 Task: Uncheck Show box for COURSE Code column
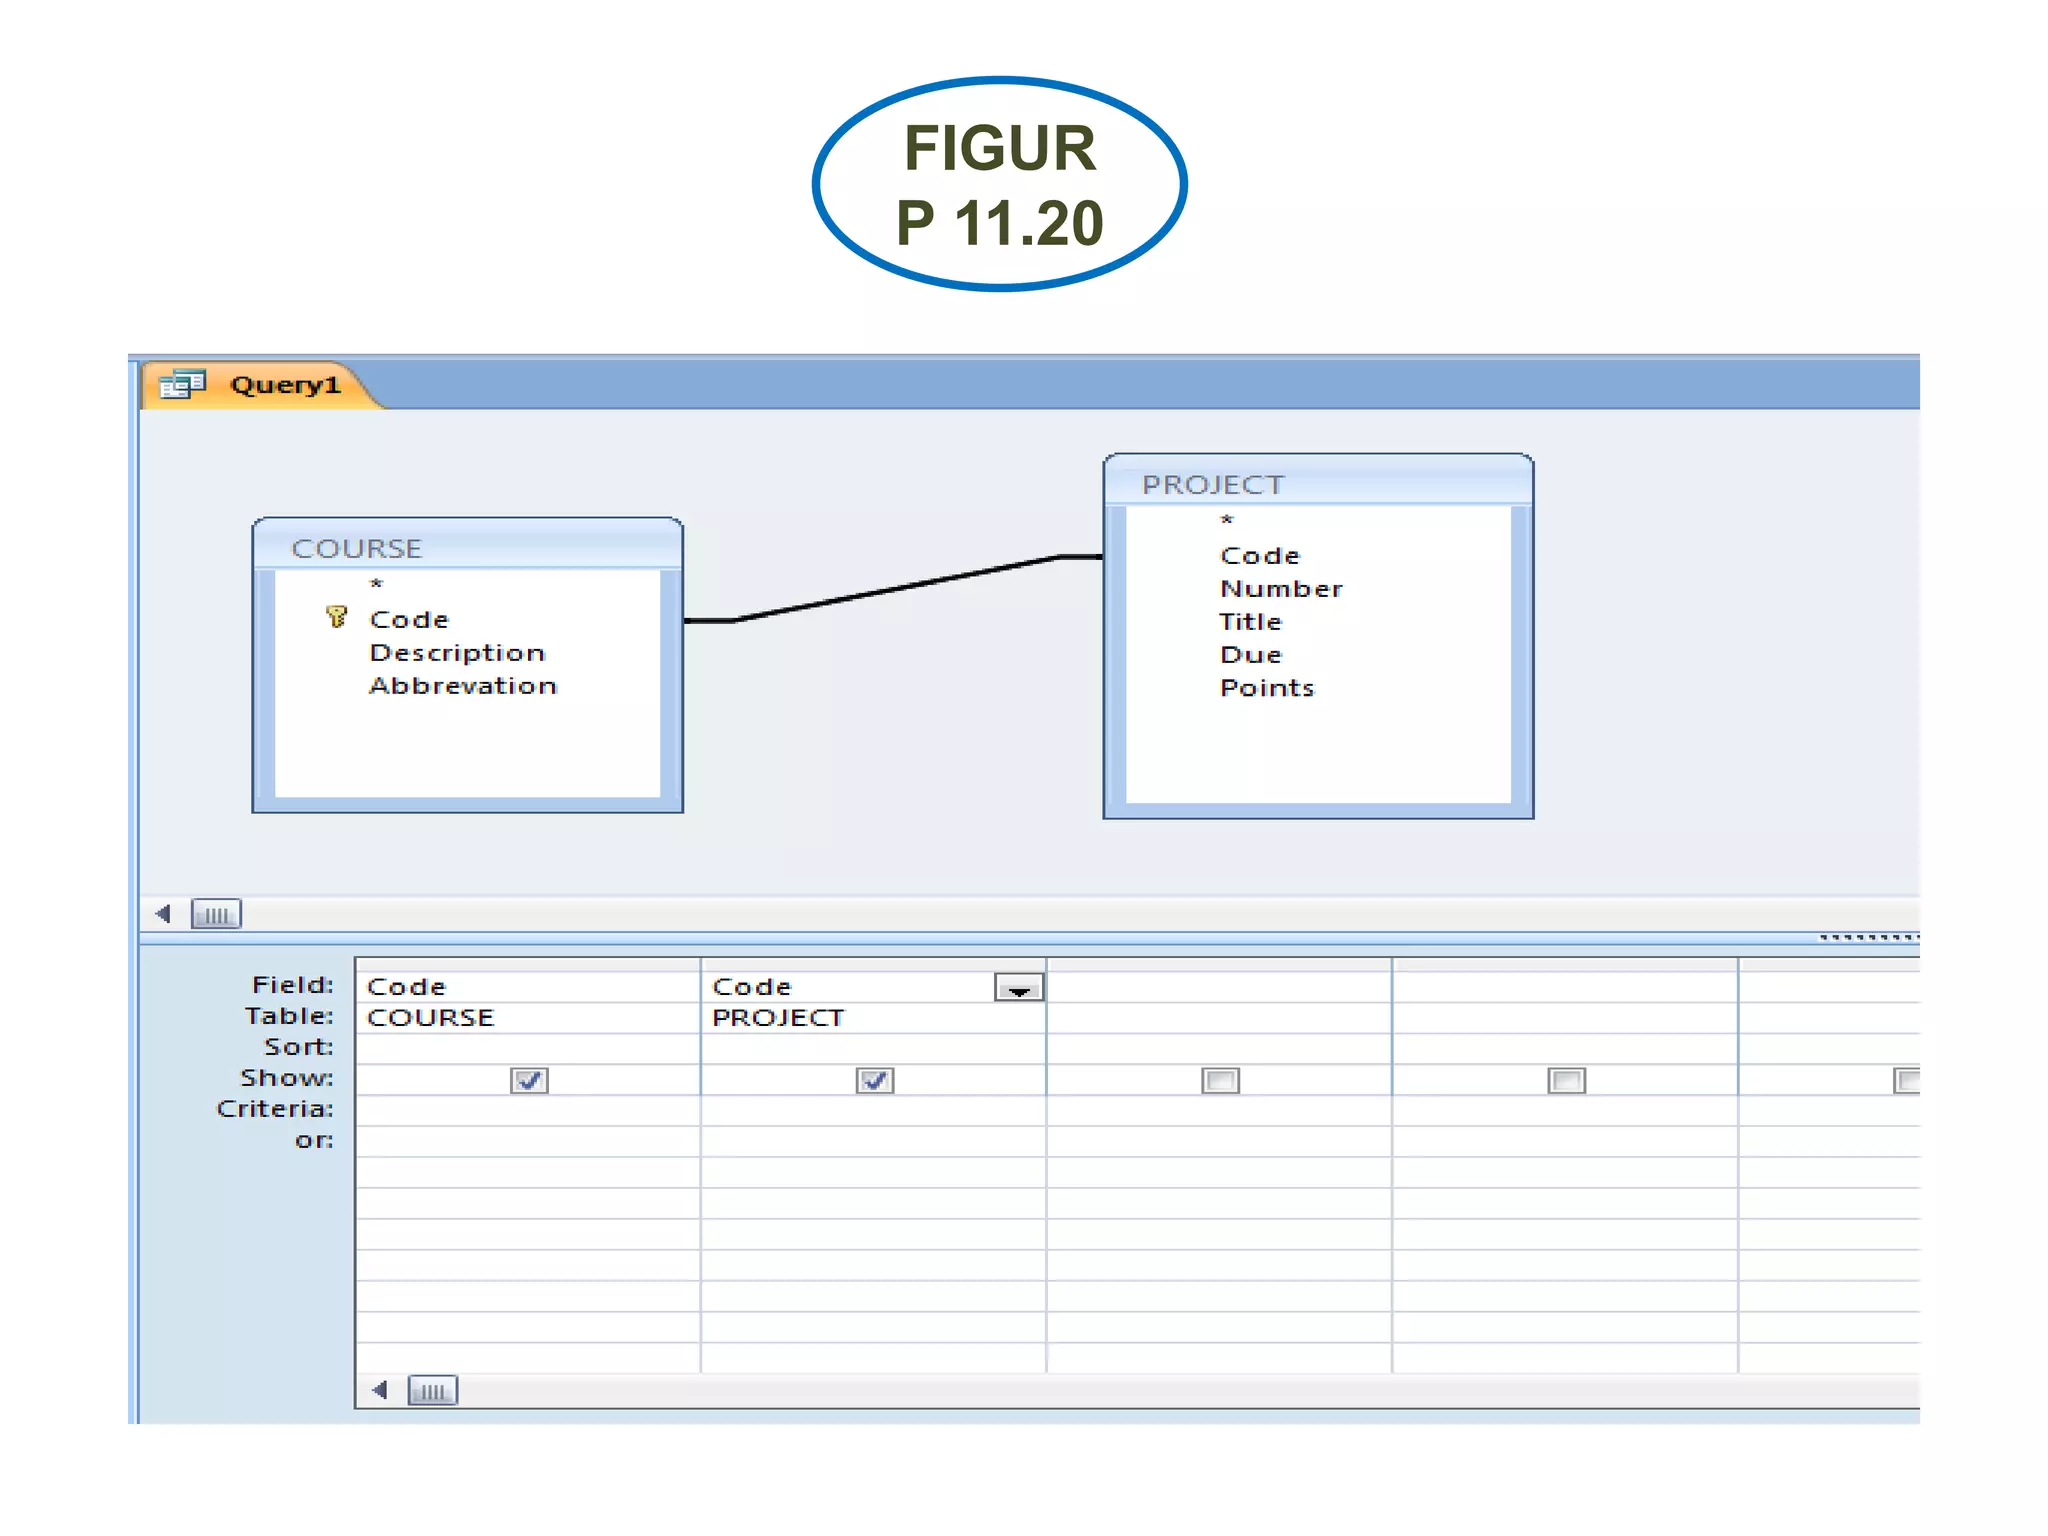pos(529,1080)
